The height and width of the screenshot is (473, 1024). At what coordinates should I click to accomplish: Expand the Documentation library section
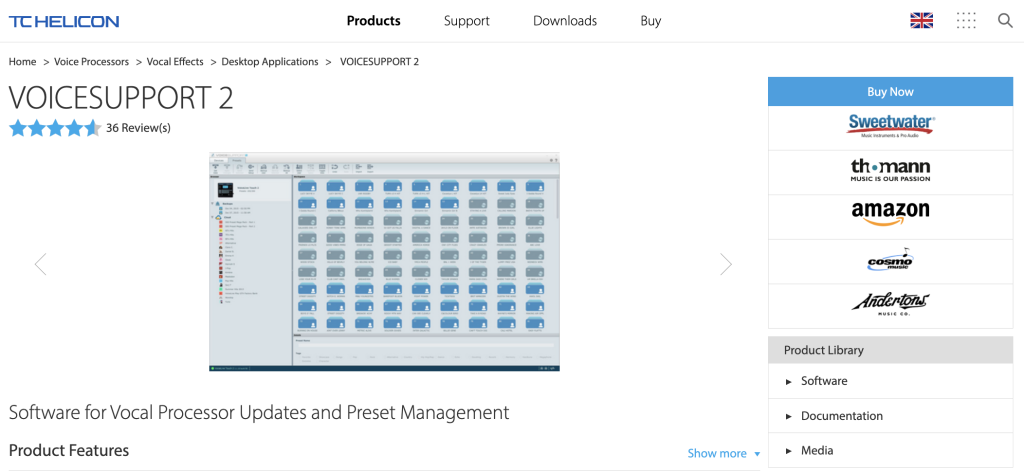[x=890, y=416]
